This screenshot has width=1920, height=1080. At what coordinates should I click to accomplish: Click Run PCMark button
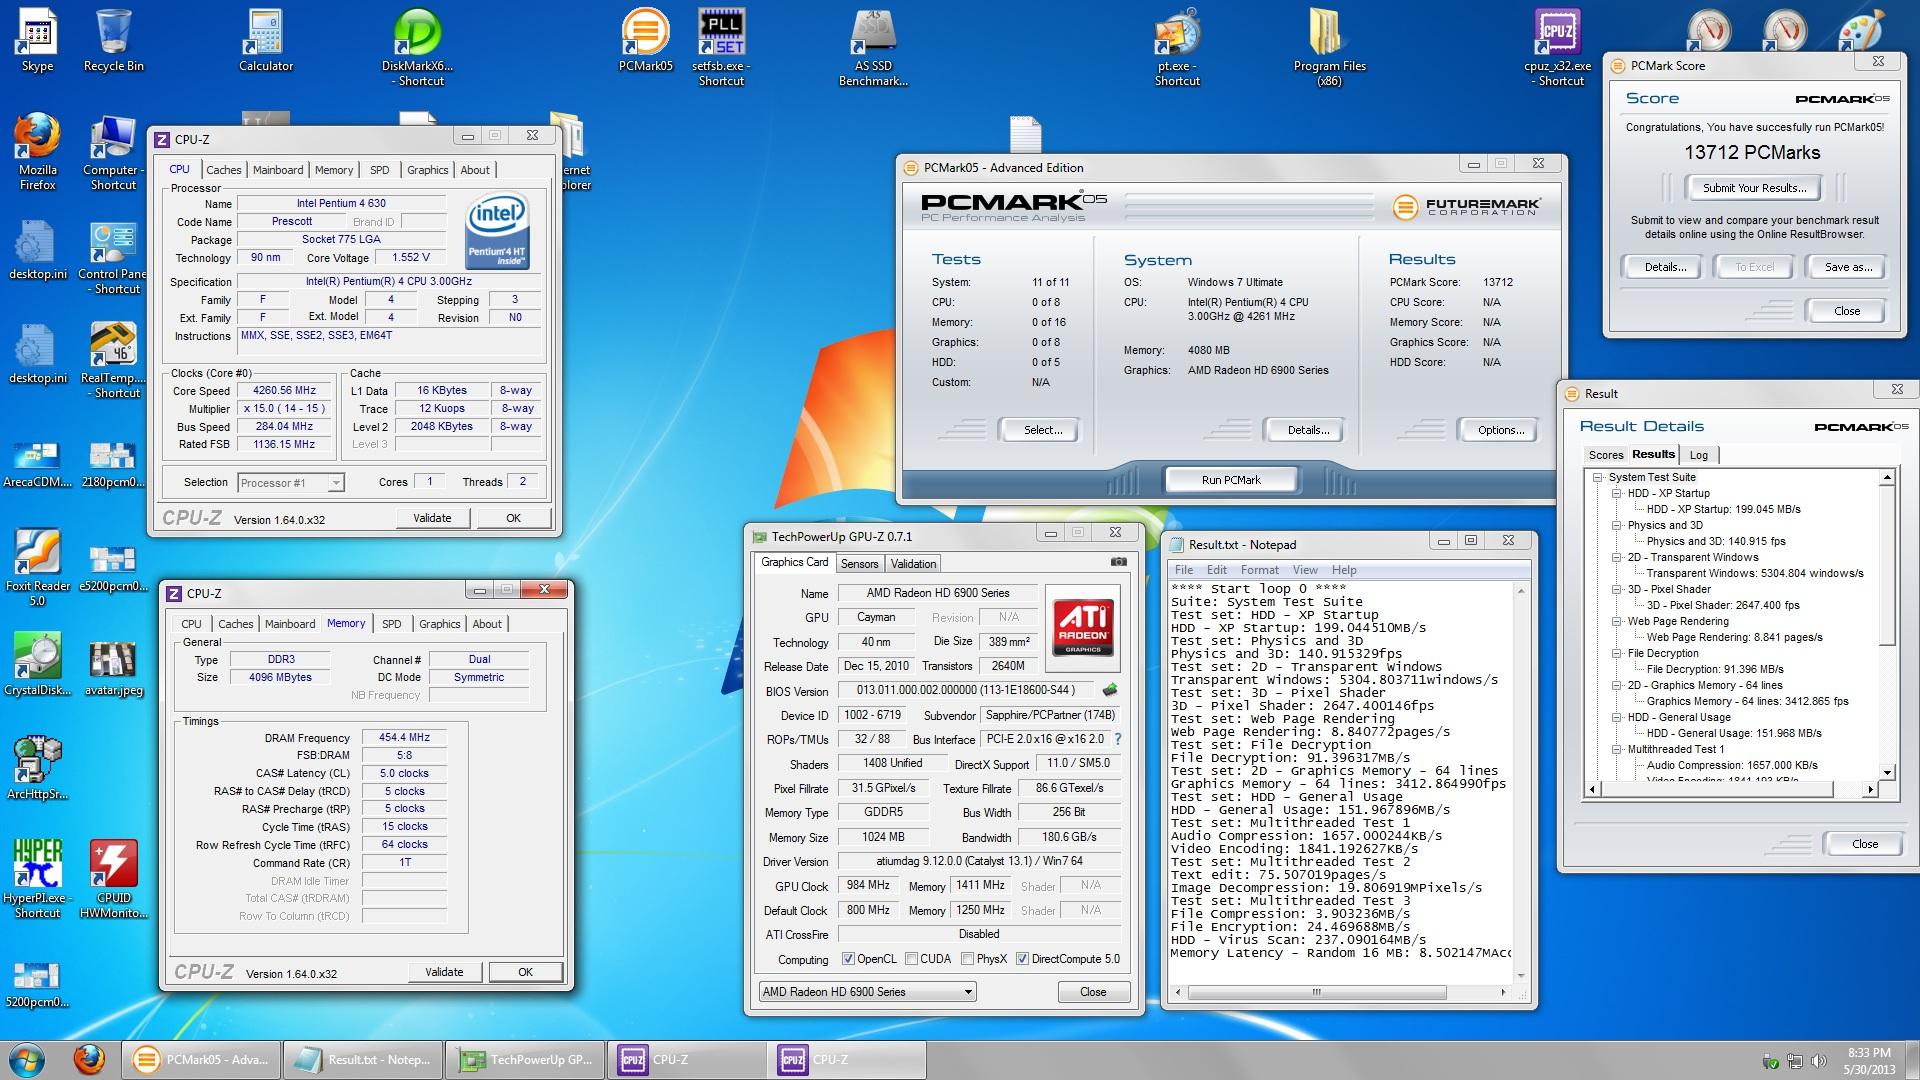coord(1231,480)
